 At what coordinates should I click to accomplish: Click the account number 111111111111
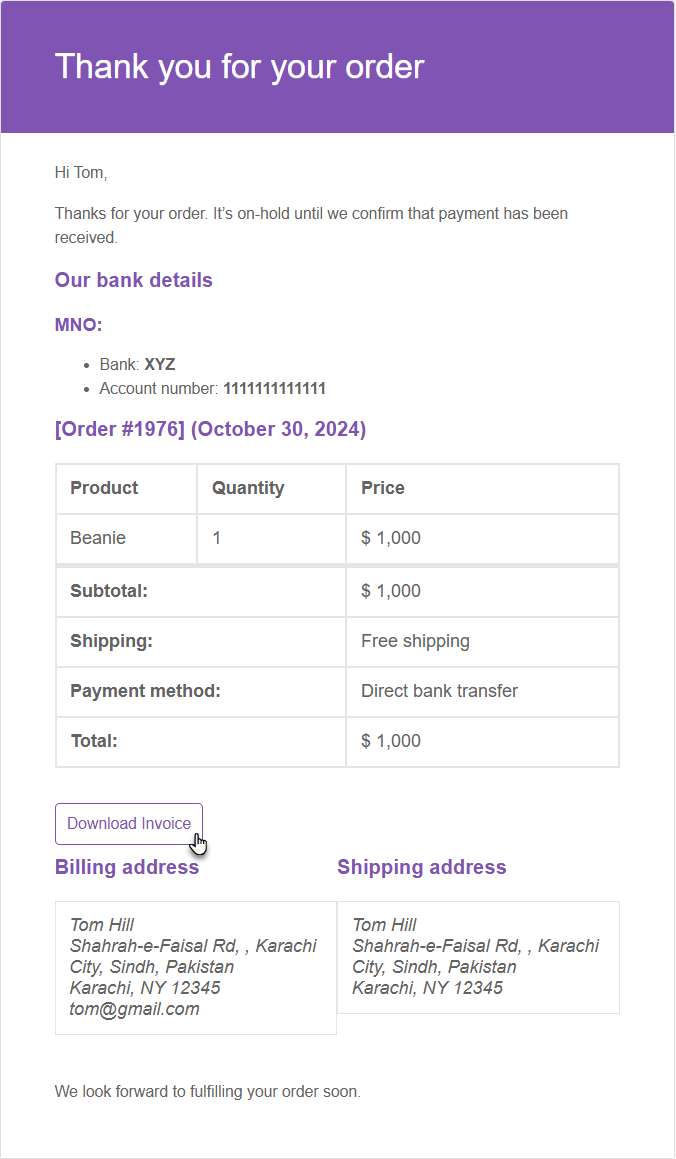(275, 389)
